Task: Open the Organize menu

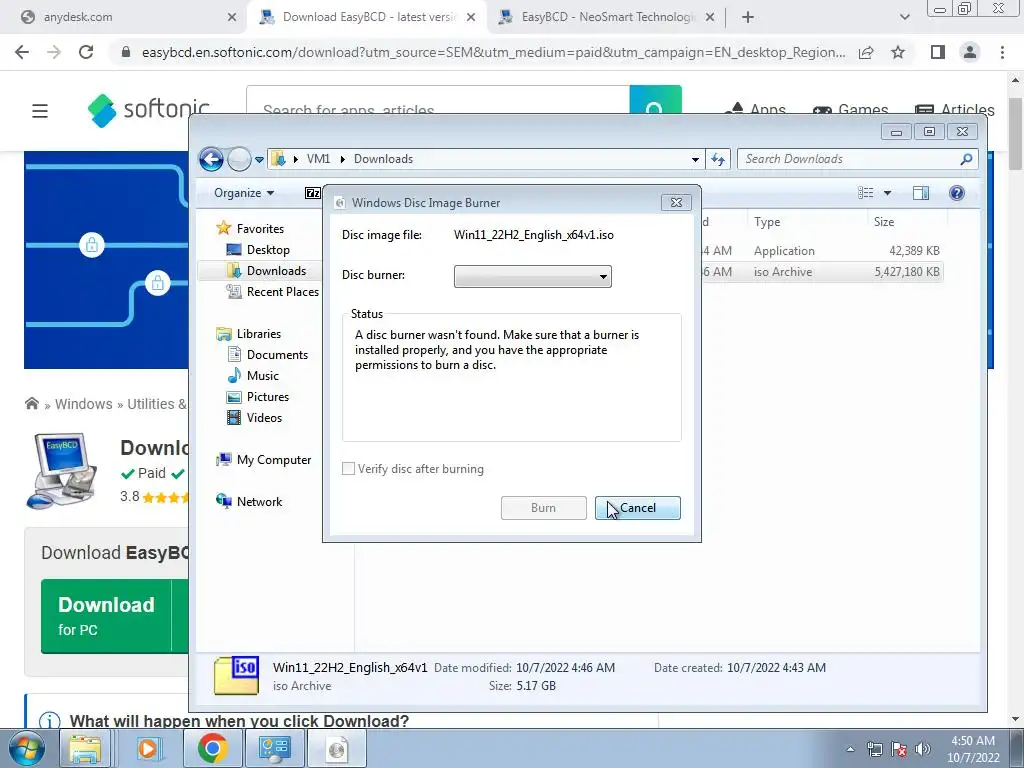Action: click(244, 193)
